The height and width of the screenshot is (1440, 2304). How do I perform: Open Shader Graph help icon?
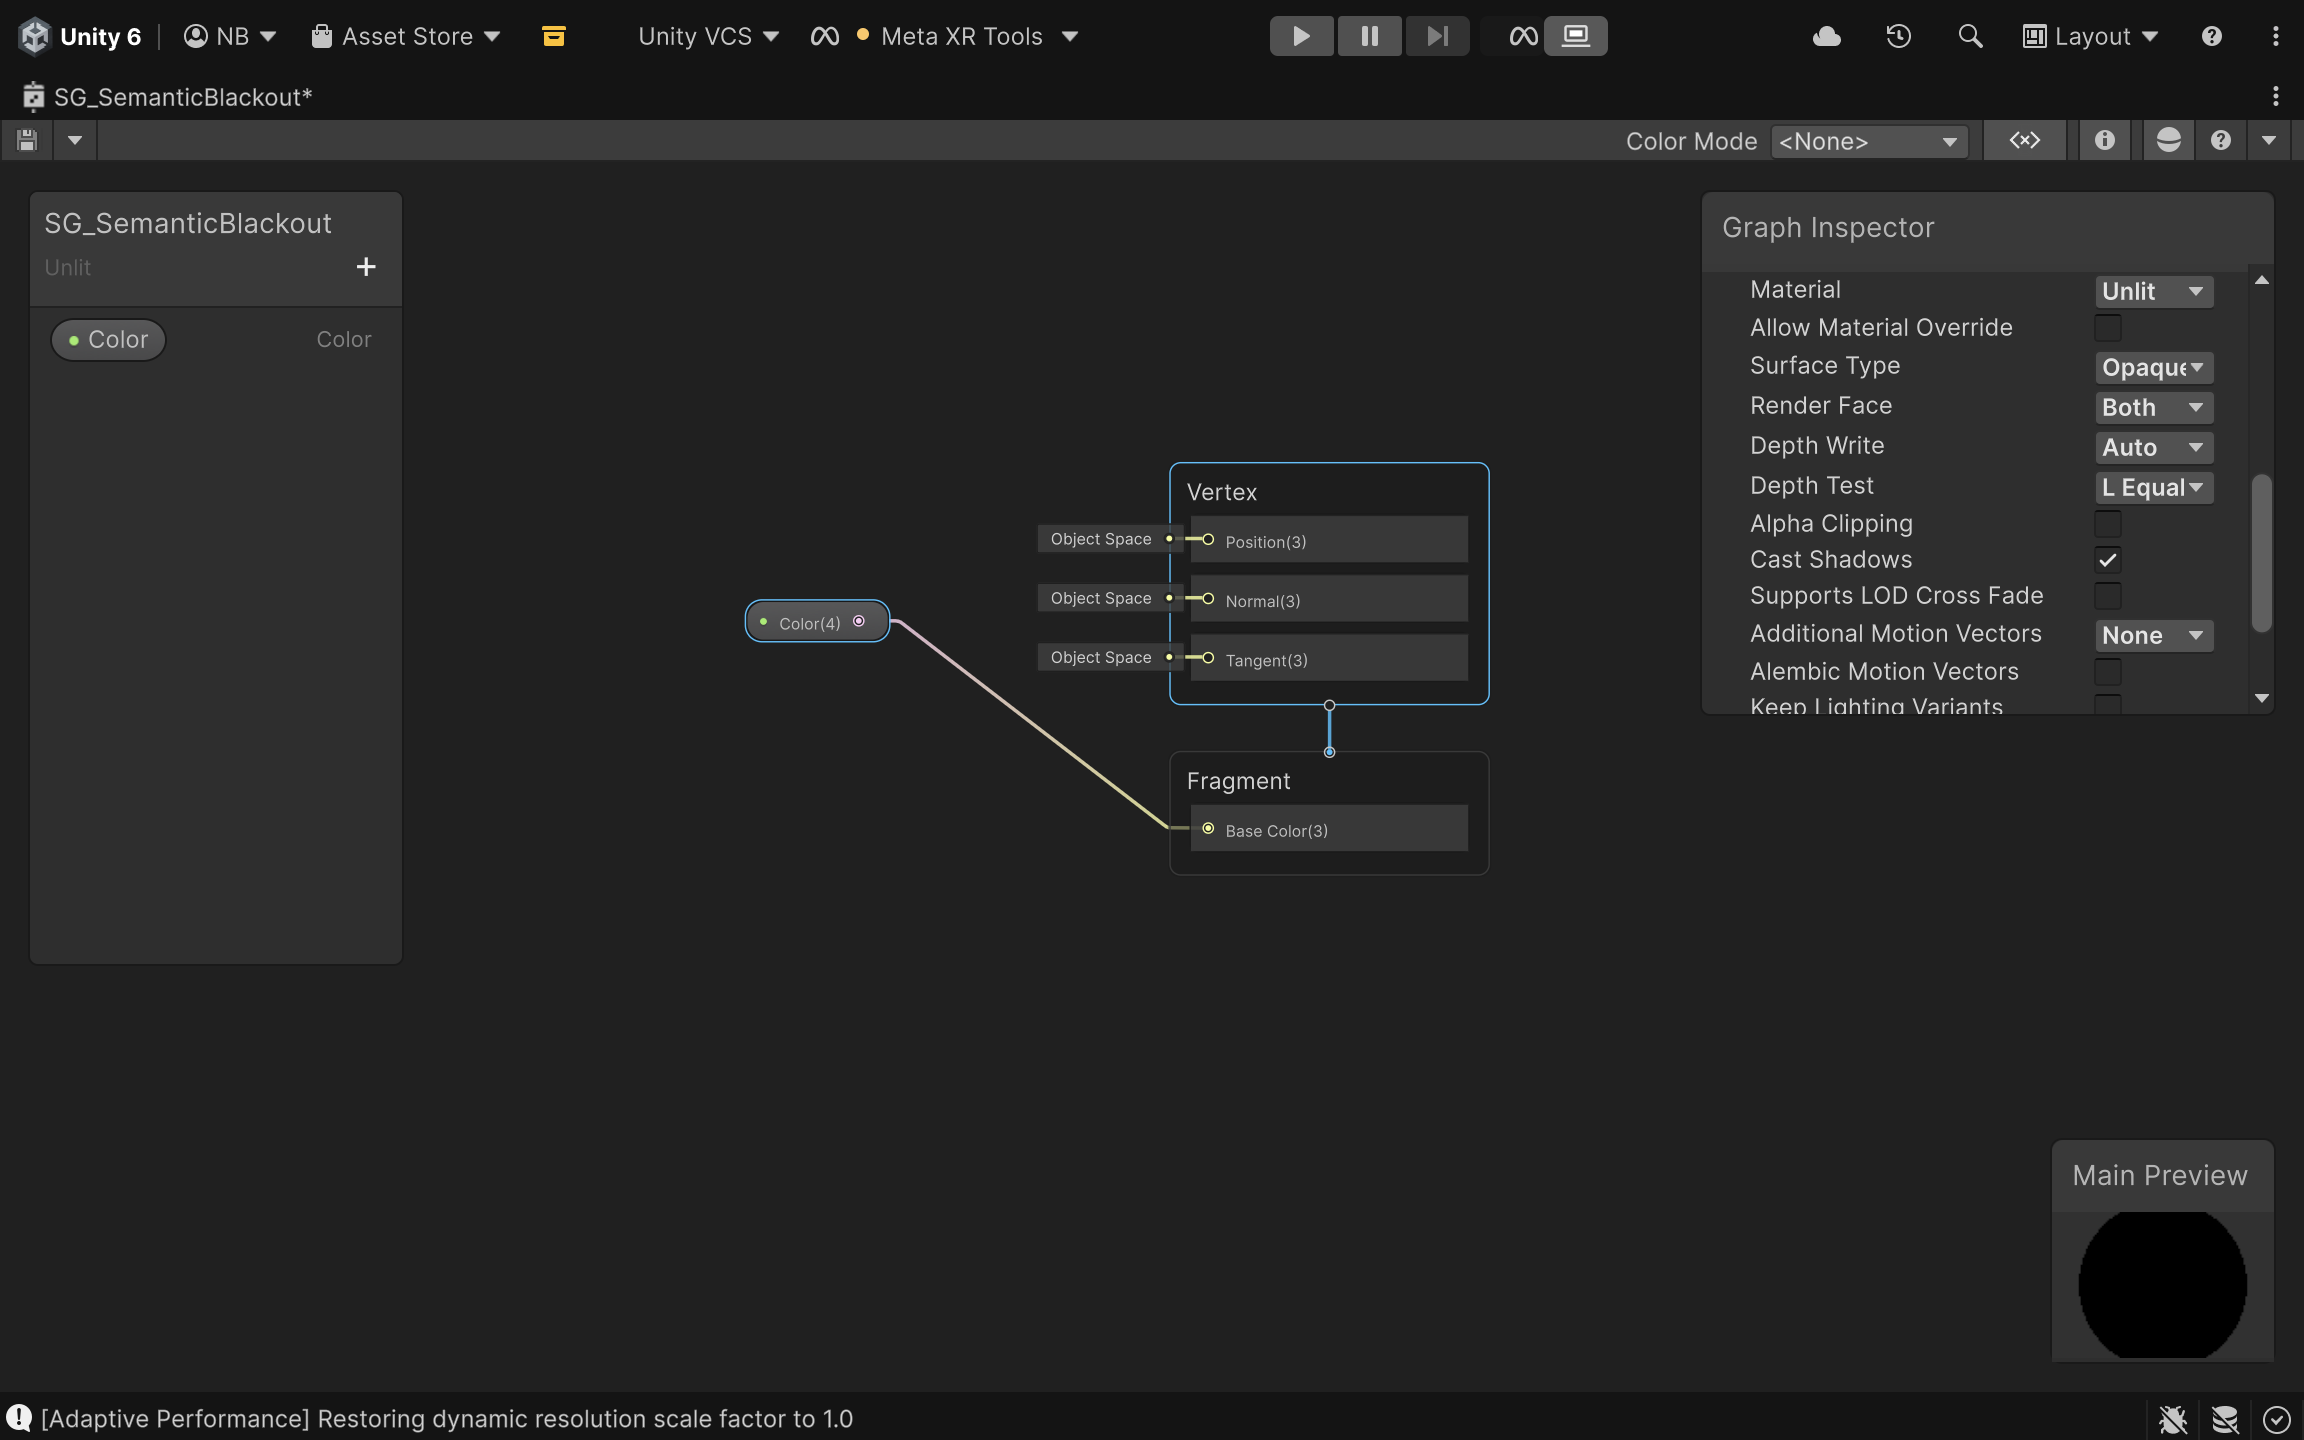tap(2221, 140)
